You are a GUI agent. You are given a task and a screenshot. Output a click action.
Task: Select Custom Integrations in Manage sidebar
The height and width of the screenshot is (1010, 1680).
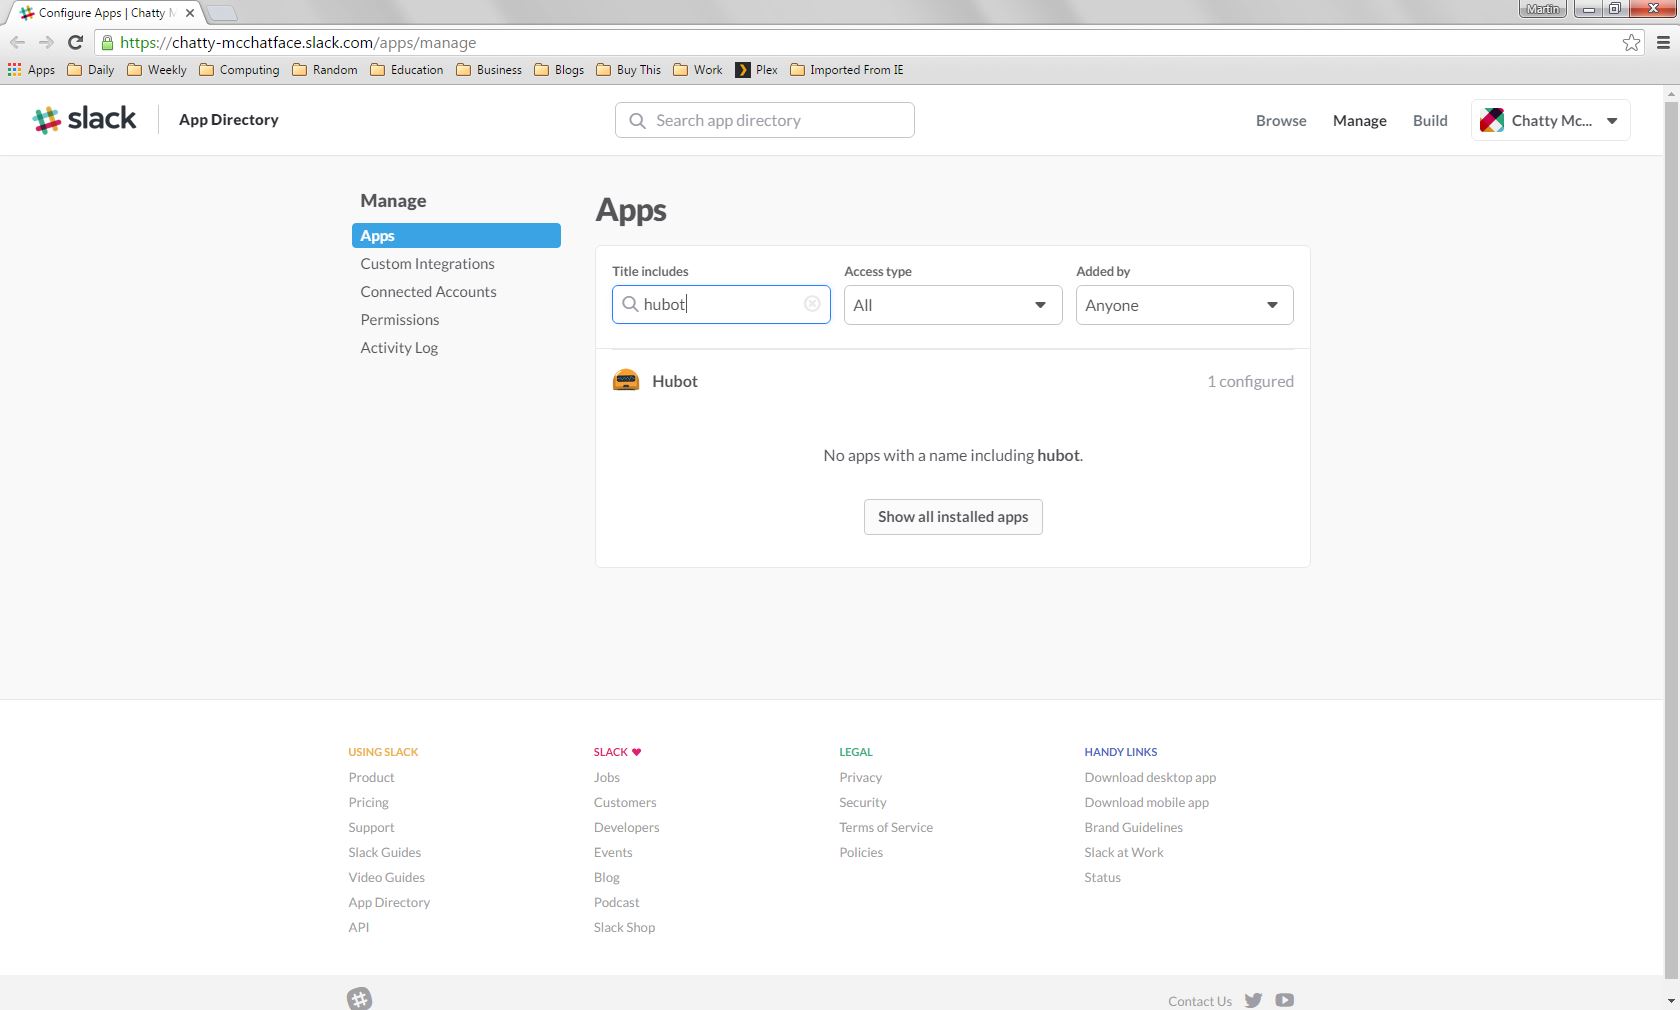427,264
